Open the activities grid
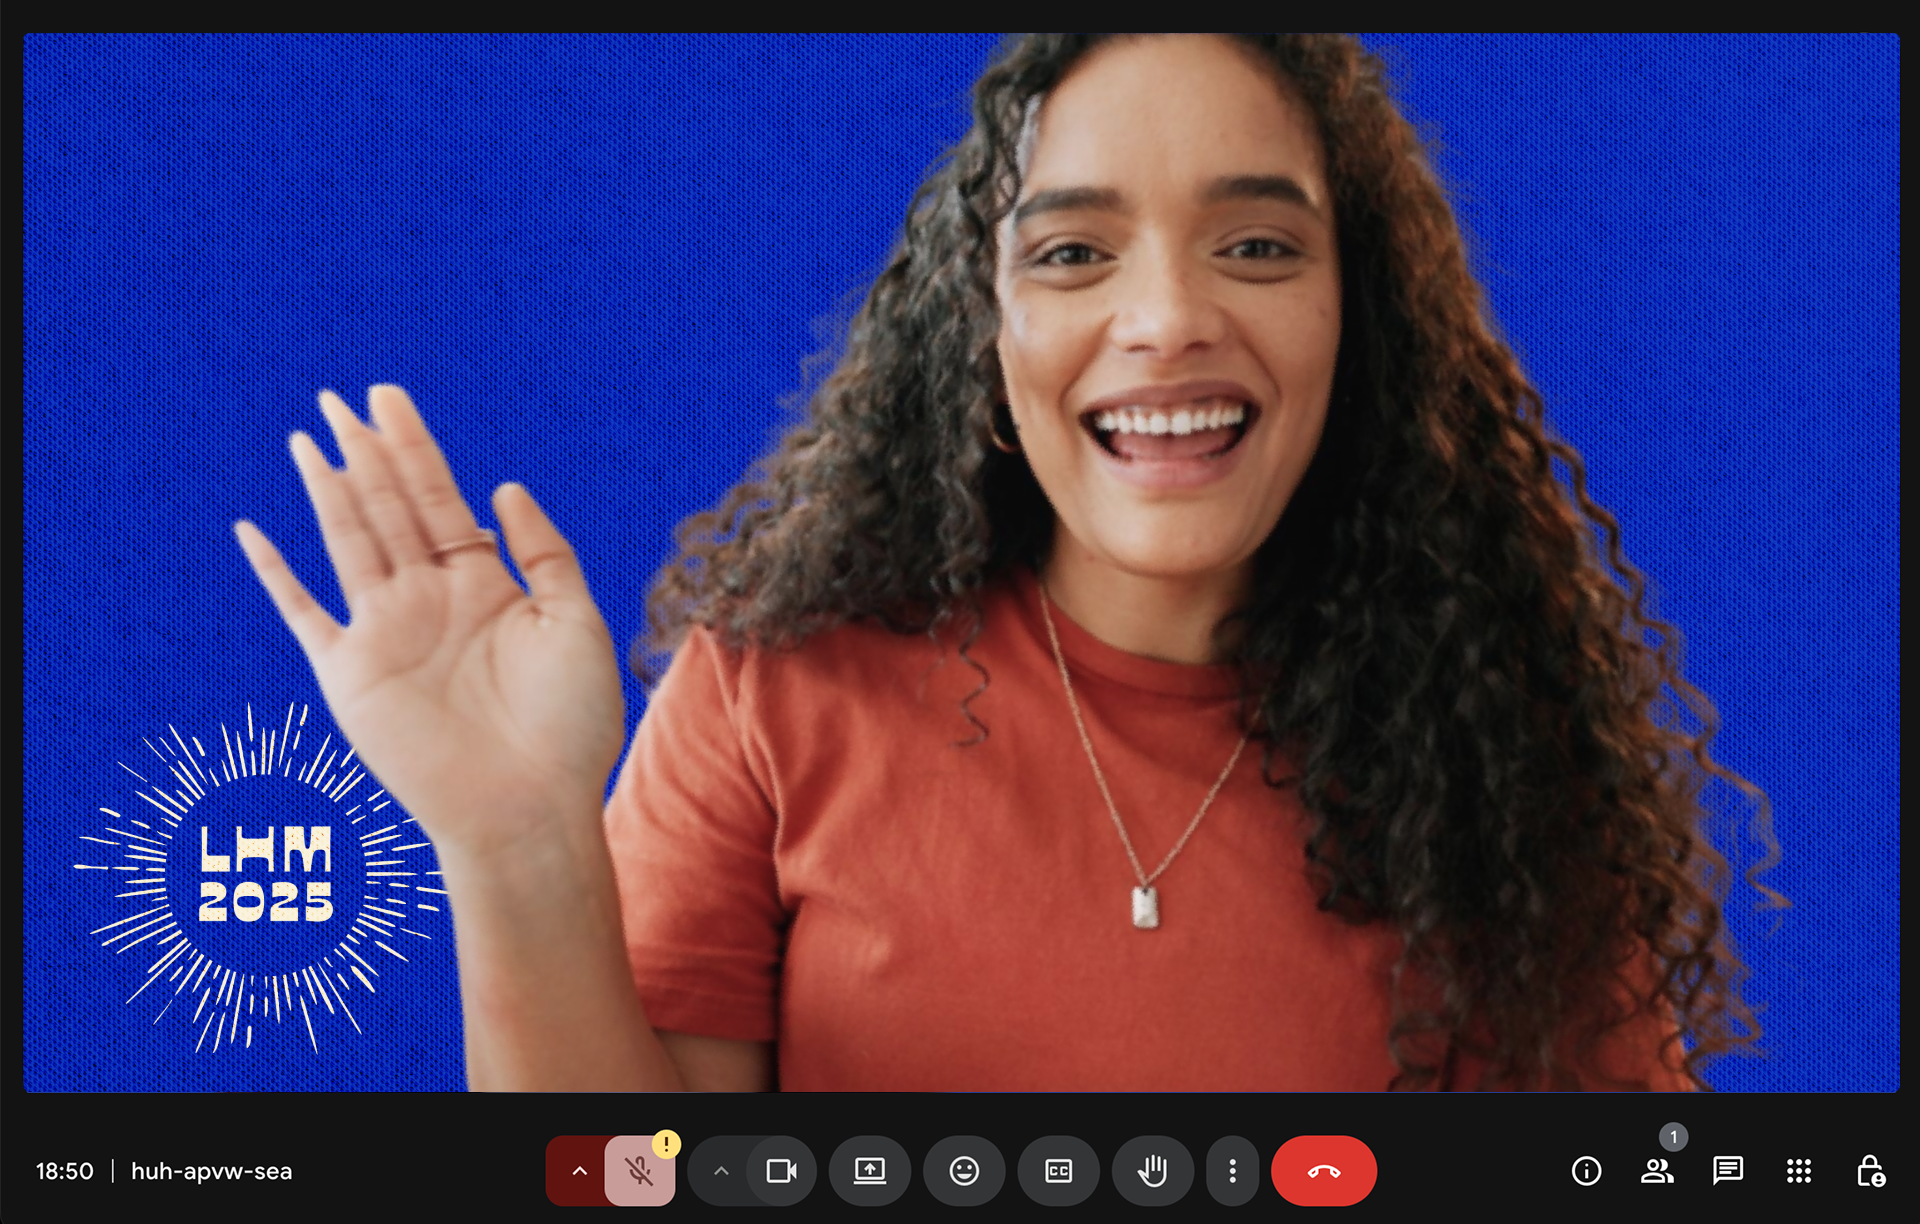 click(x=1798, y=1171)
